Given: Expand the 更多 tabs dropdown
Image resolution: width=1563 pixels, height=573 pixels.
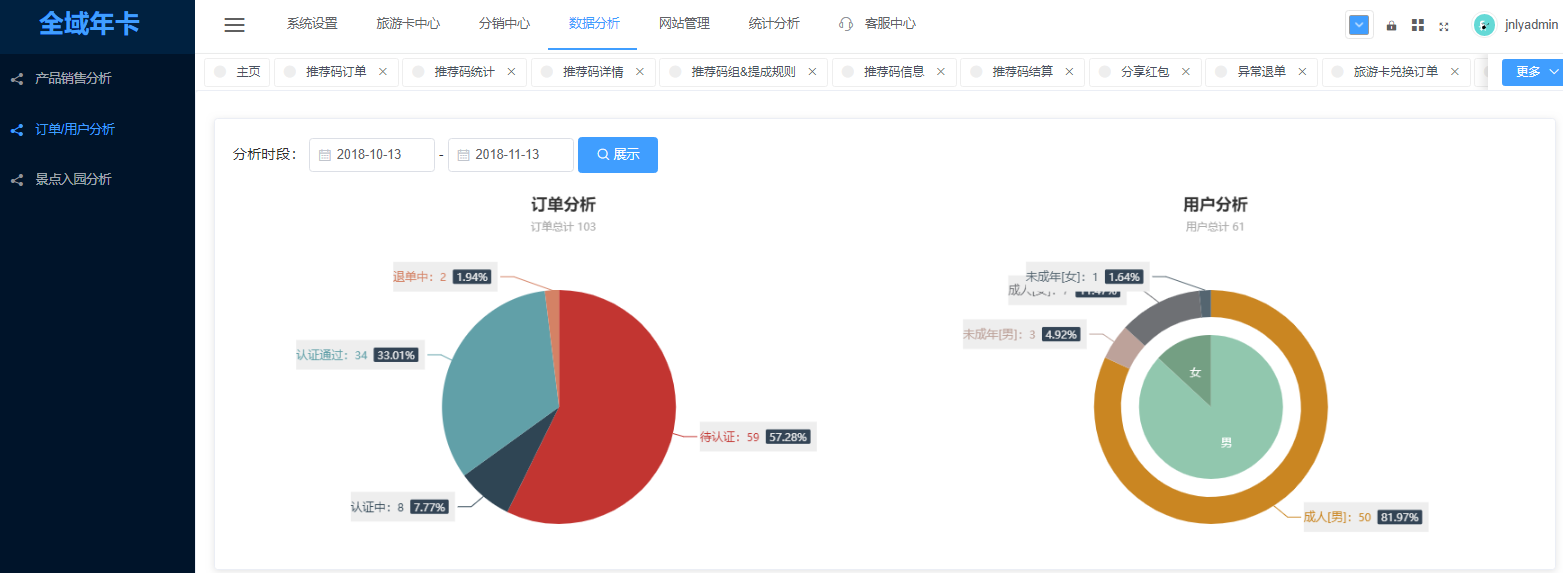Looking at the screenshot, I should 1532,72.
